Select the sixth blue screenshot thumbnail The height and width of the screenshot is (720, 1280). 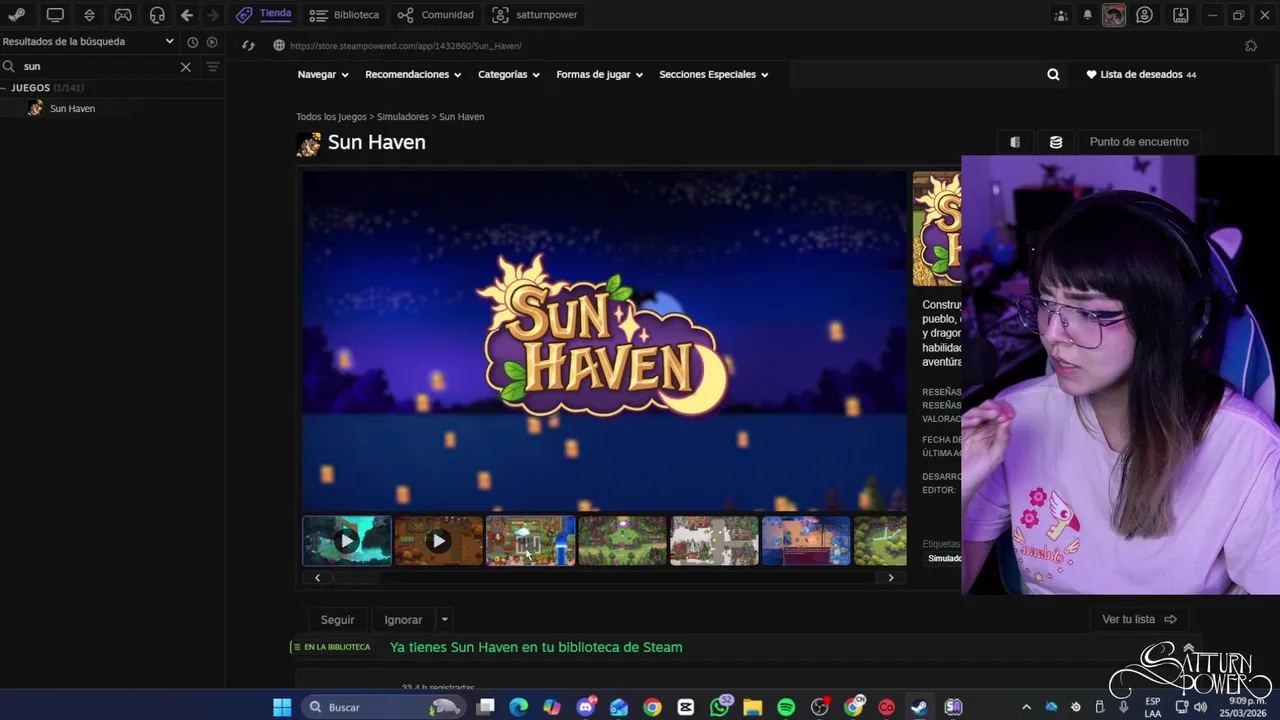(x=806, y=541)
